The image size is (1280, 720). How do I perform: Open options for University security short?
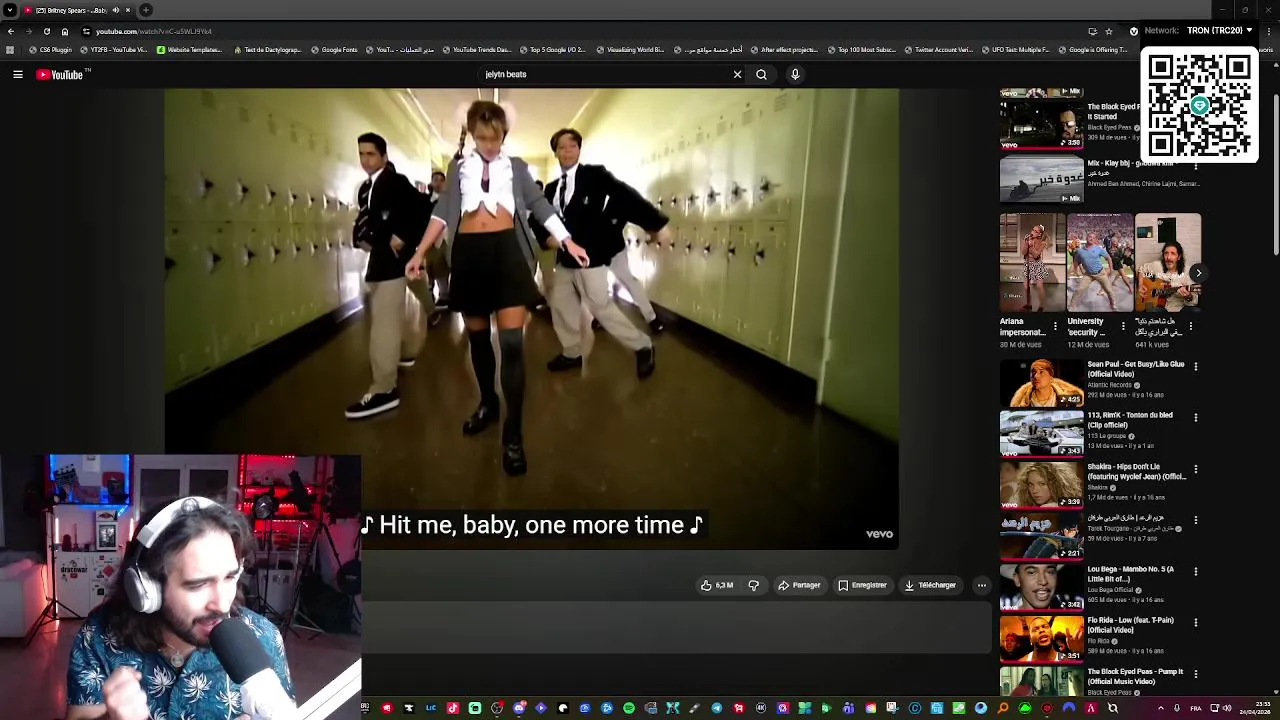1122,326
